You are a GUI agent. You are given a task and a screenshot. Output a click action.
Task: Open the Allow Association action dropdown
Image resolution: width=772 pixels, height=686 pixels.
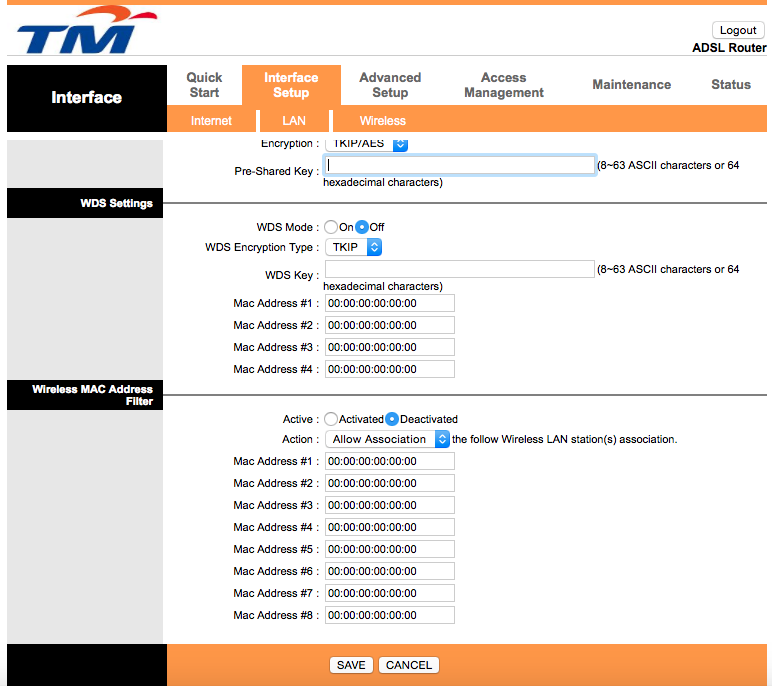[x=387, y=439]
